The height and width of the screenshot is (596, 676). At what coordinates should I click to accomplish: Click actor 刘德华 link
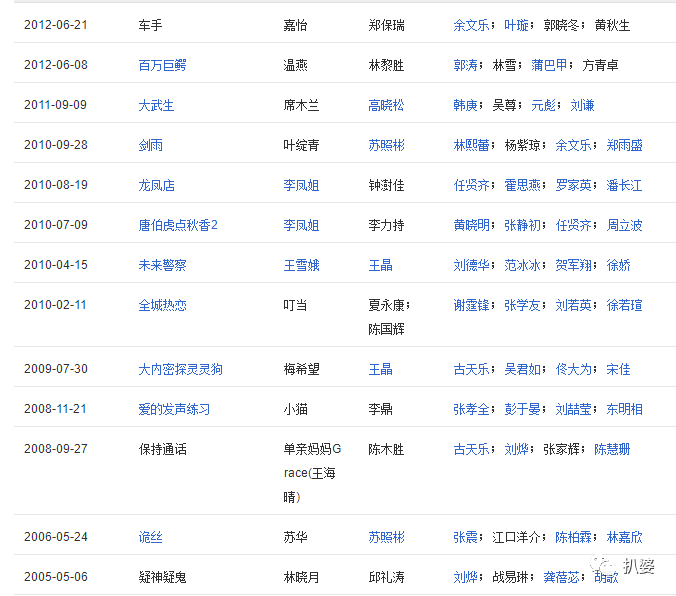pyautogui.click(x=471, y=265)
